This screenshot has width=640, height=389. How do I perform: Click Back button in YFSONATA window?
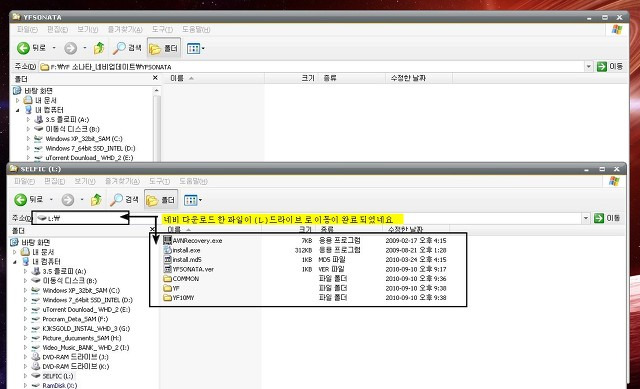31,48
